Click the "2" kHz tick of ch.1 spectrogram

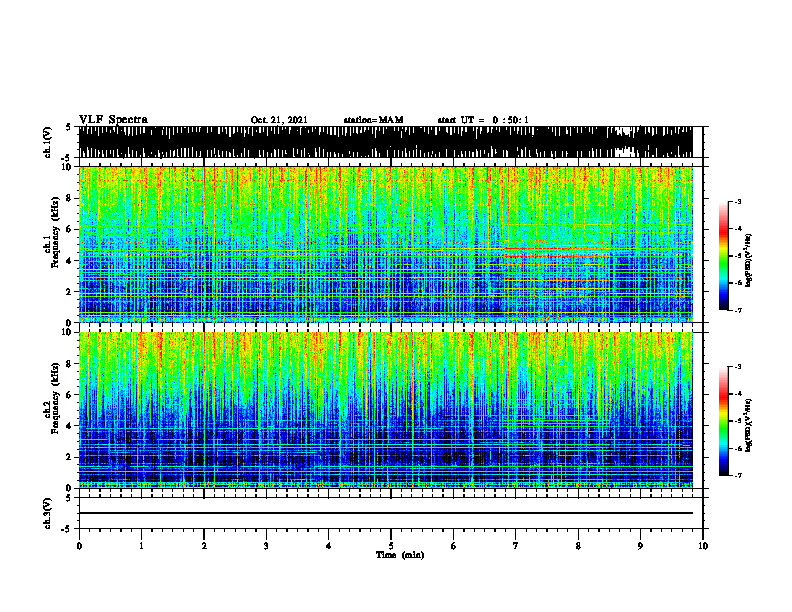(69, 292)
